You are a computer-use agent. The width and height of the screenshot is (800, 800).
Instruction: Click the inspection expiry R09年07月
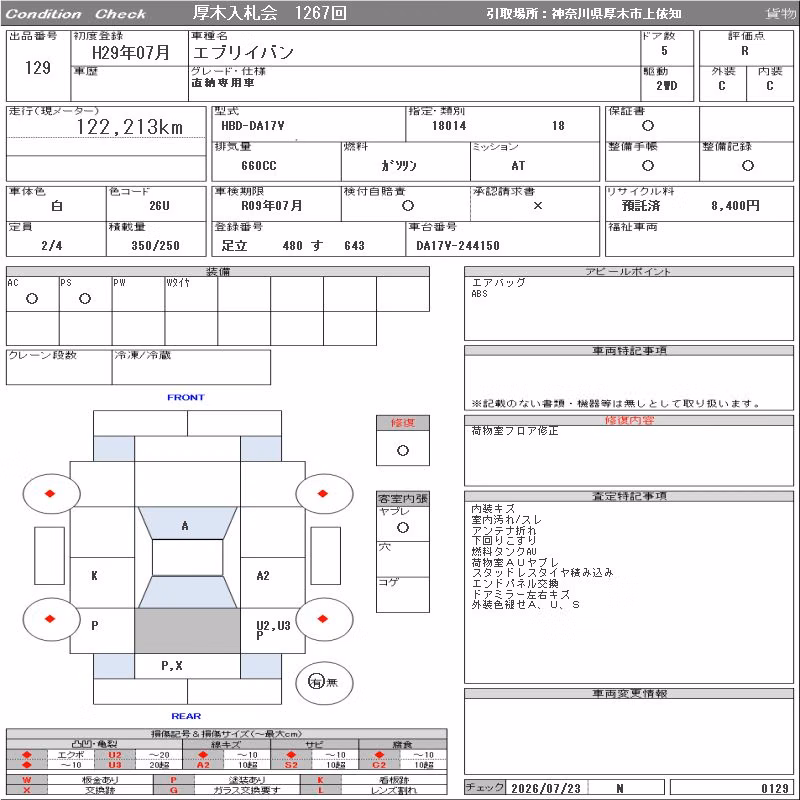pyautogui.click(x=271, y=206)
